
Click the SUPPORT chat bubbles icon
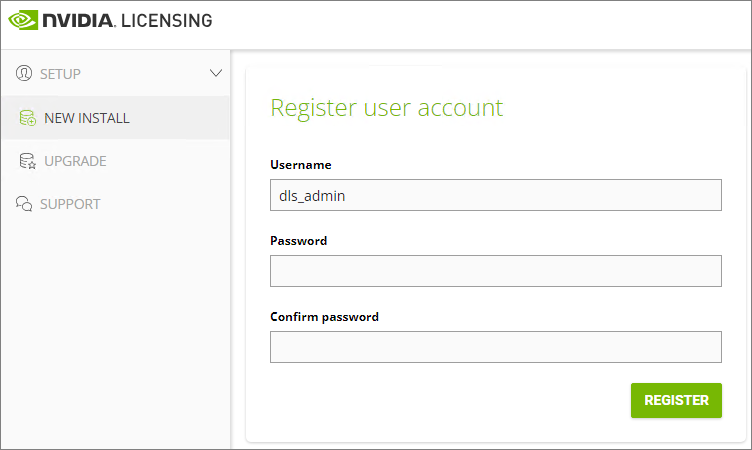pos(25,204)
